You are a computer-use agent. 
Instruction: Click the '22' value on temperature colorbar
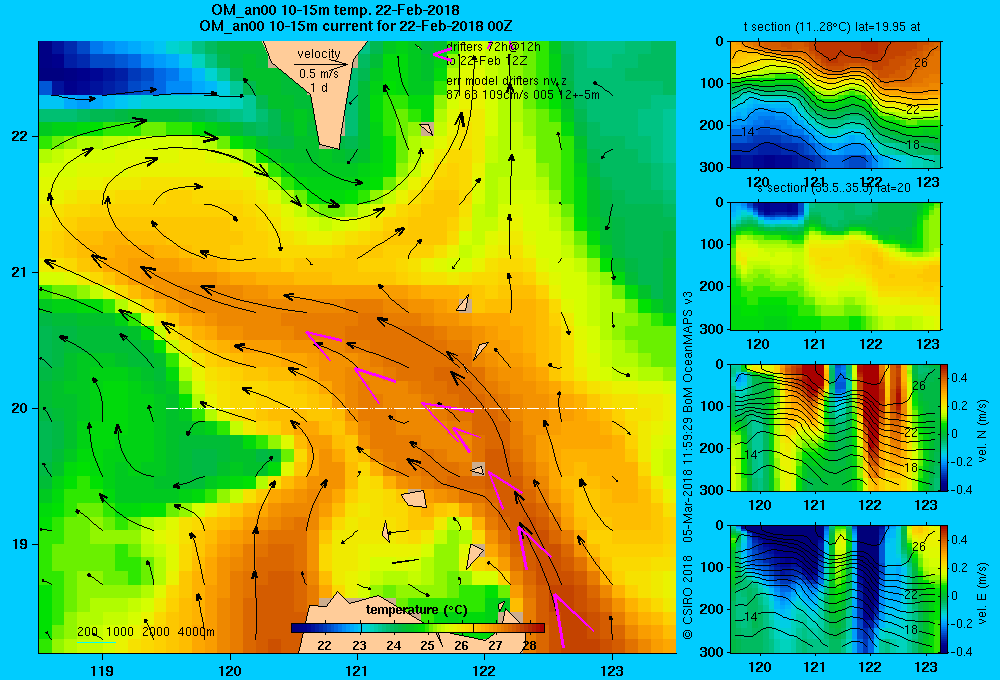[324, 645]
